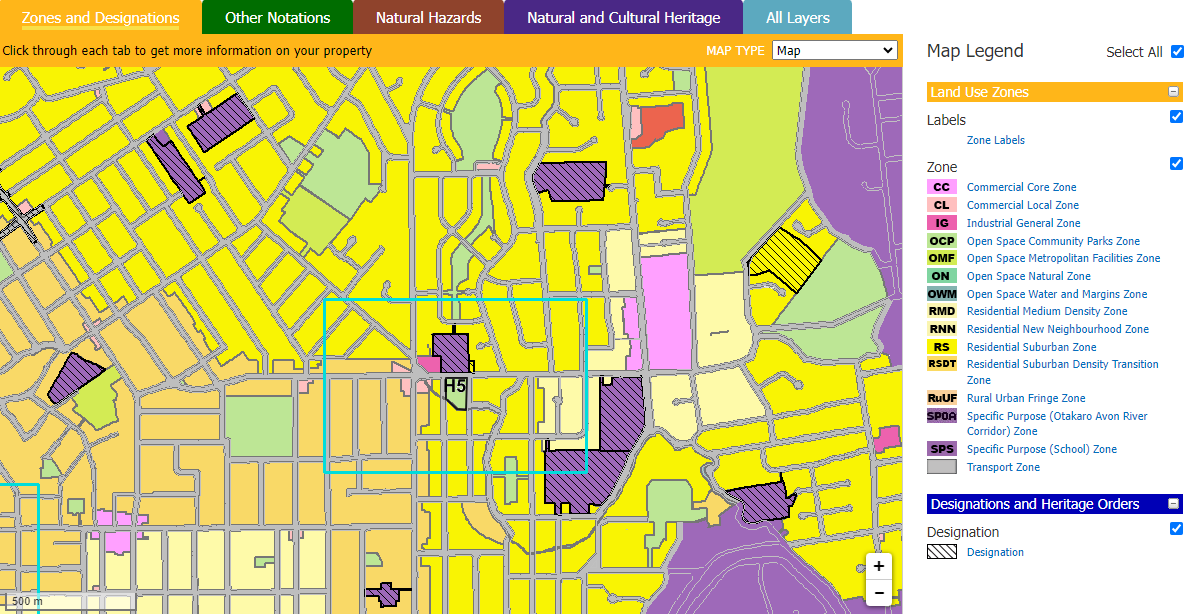
Task: Select the All Layers tab
Action: pyautogui.click(x=797, y=17)
